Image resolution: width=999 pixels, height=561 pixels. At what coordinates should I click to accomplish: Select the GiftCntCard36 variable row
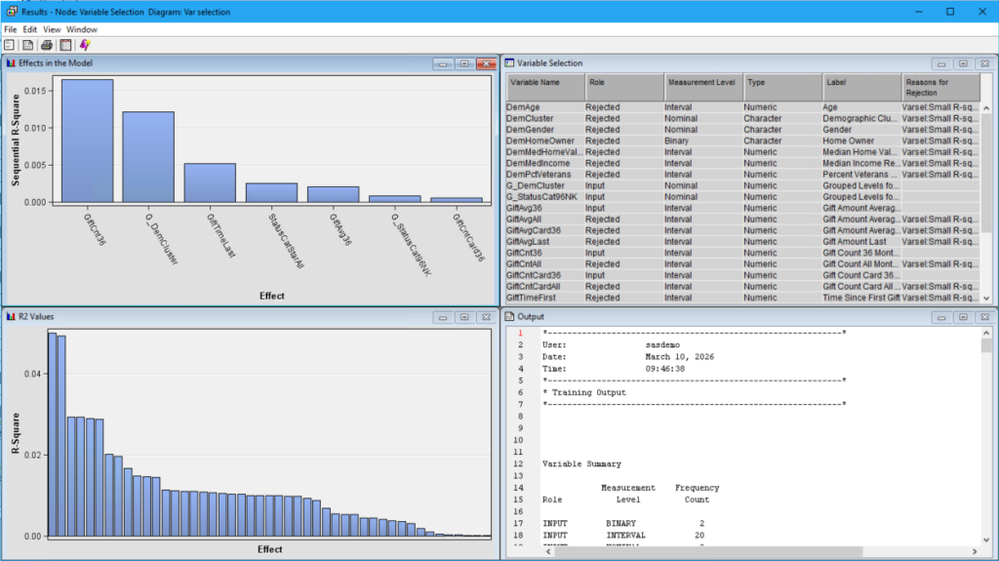pos(743,275)
